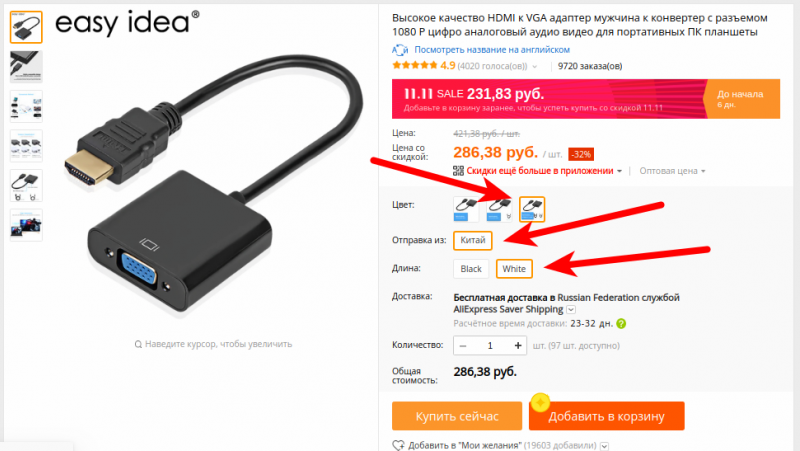Select Китай as the shipping origin
Screen dimensions: 800x451
tap(472, 240)
